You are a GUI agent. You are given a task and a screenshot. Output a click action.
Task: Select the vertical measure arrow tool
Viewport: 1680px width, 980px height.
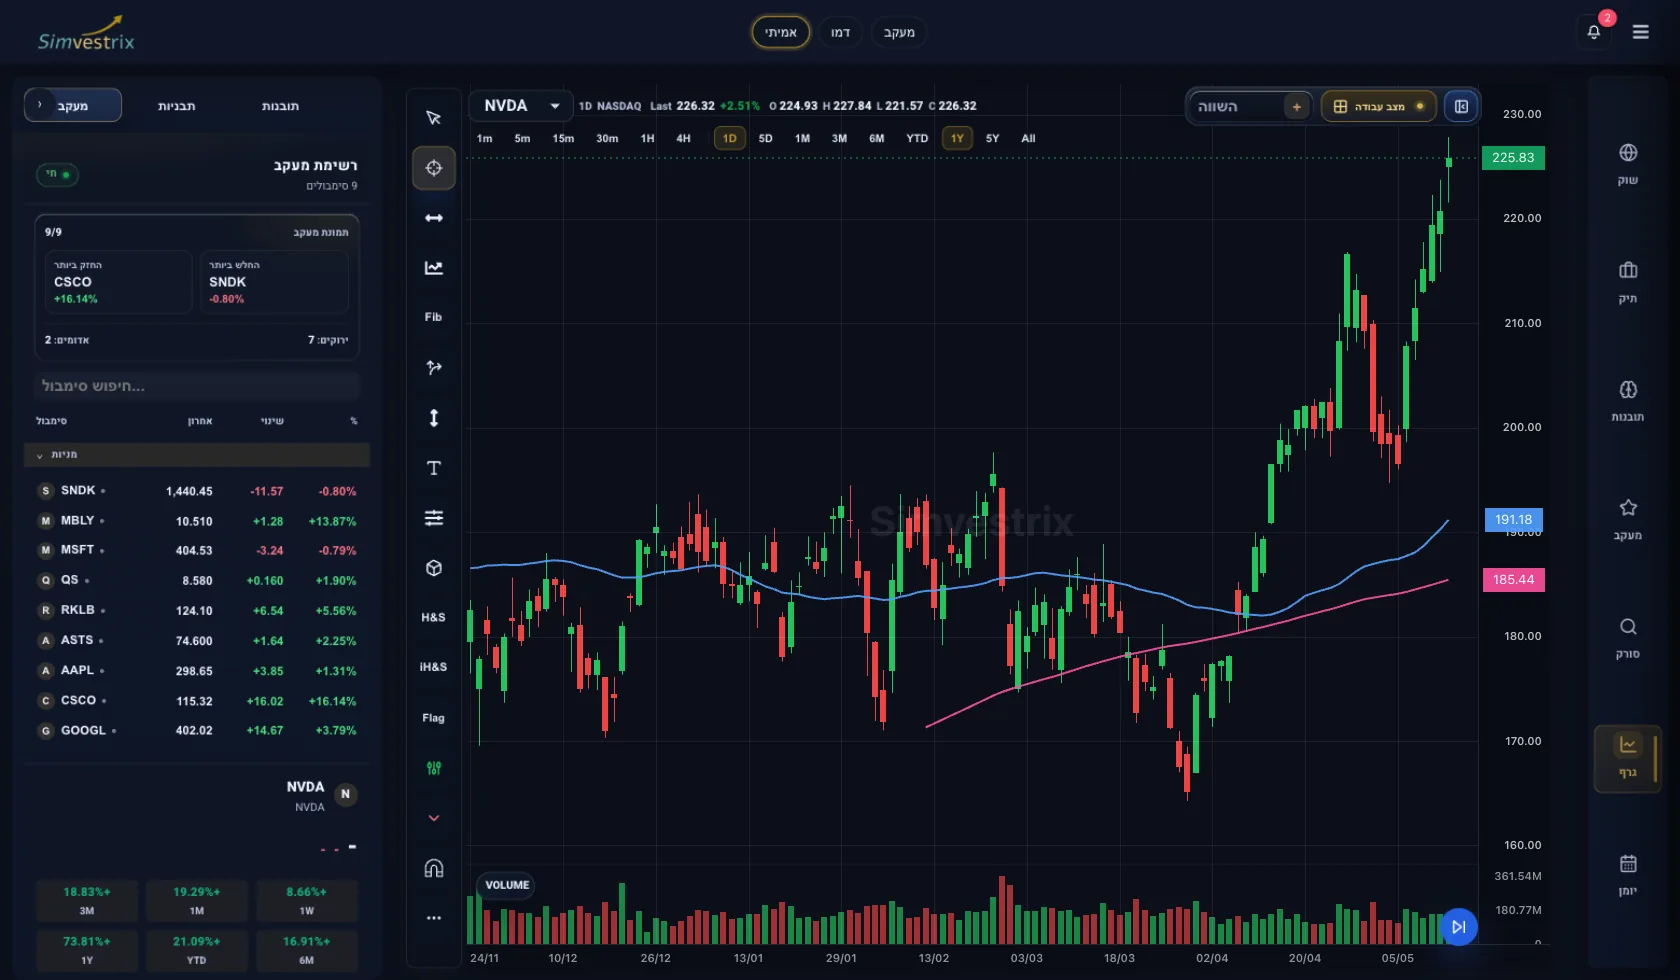point(433,418)
